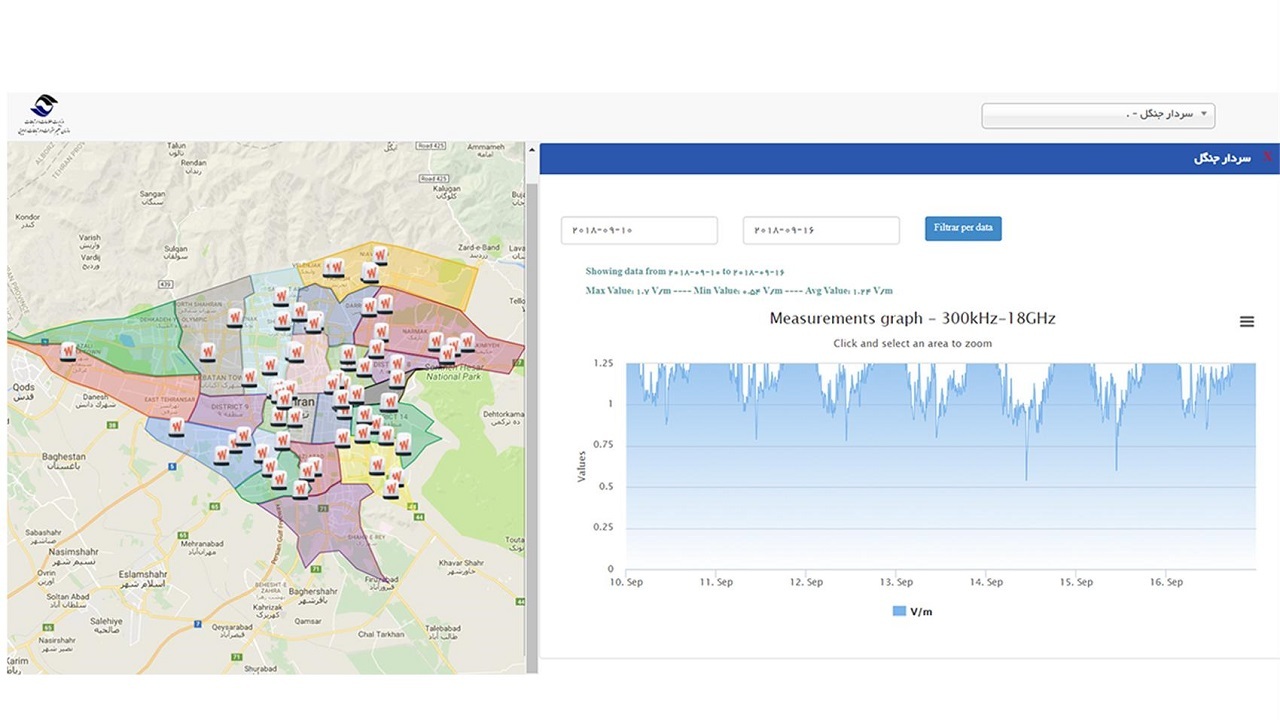Close the station panel with red X
The image size is (1280, 720).
tap(1267, 158)
